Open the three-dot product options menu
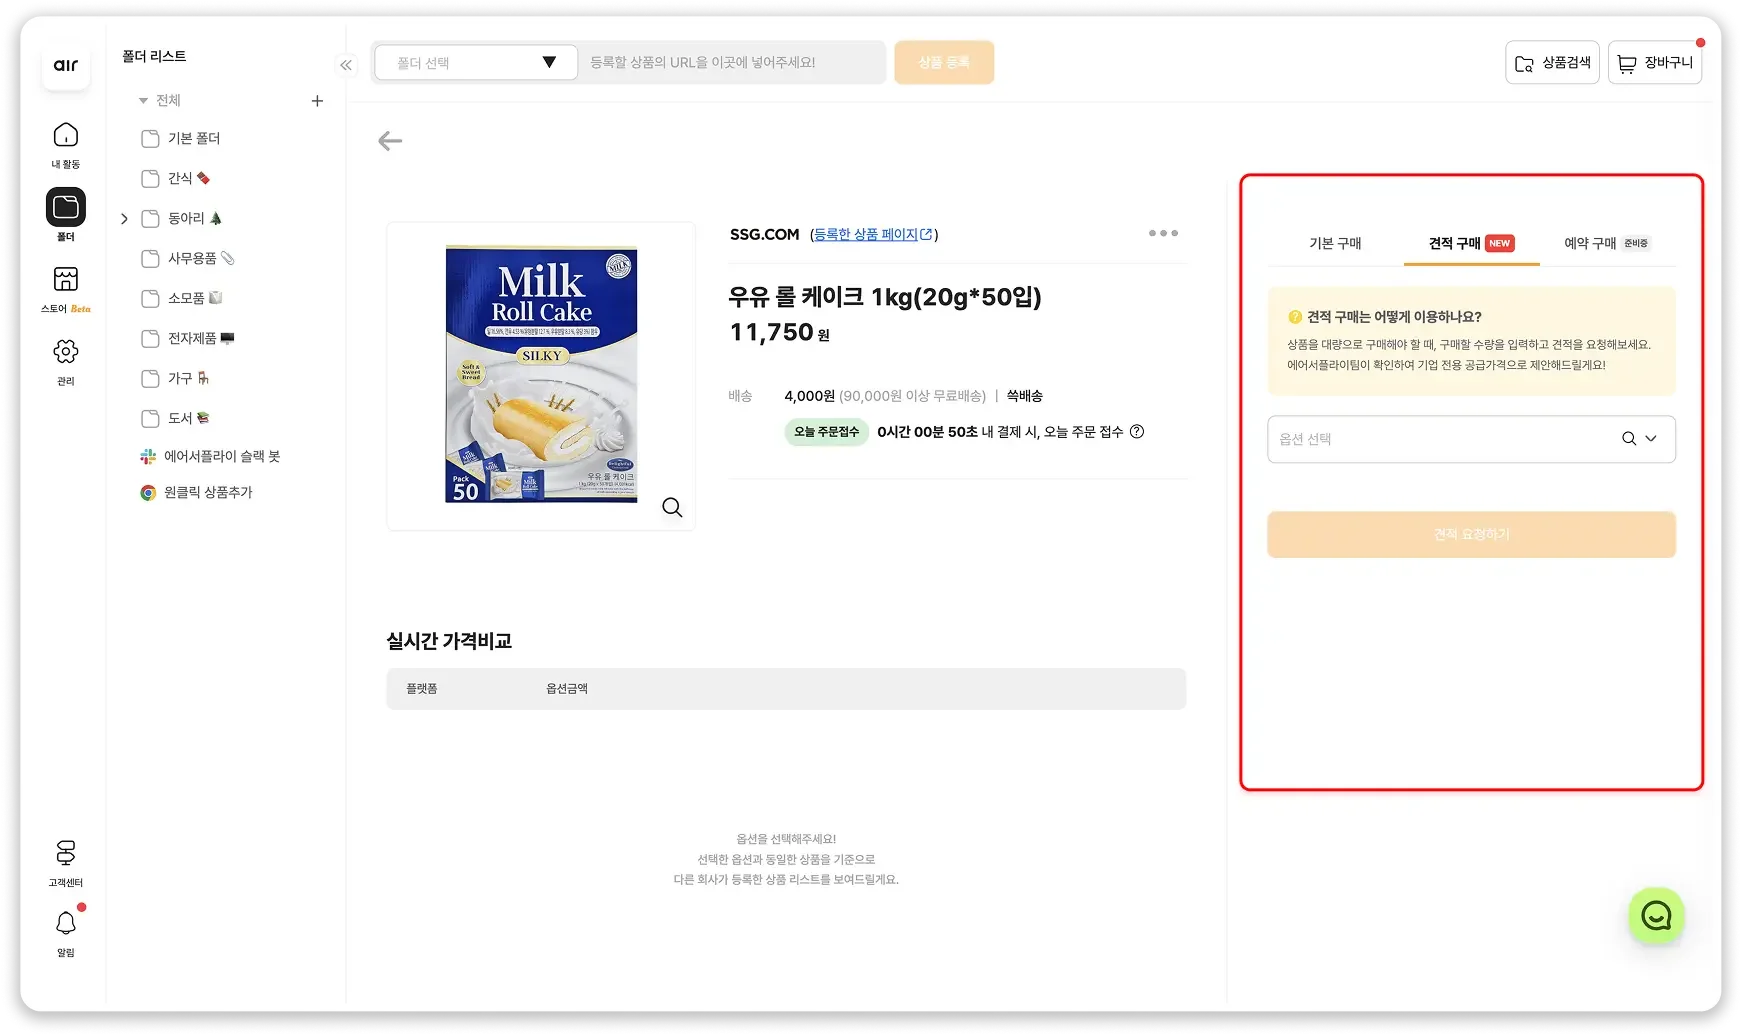The width and height of the screenshot is (1742, 1036). [1163, 233]
